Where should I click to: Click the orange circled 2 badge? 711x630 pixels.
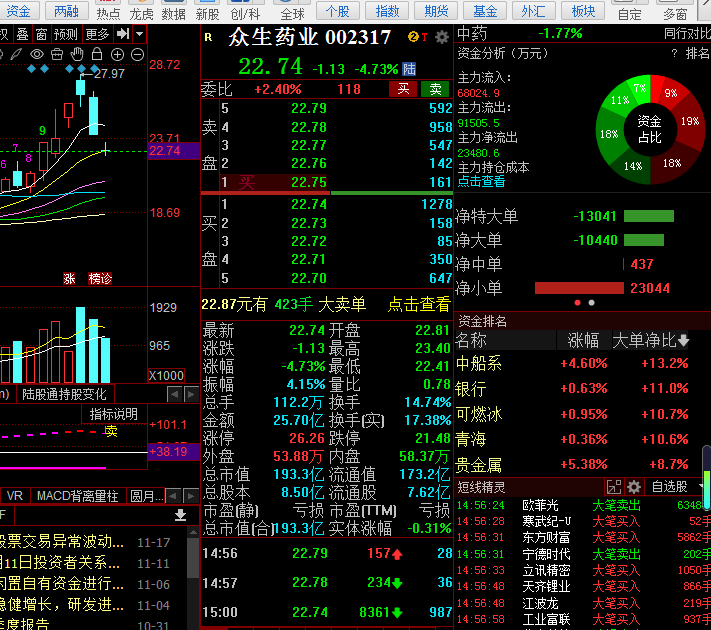coord(413,37)
